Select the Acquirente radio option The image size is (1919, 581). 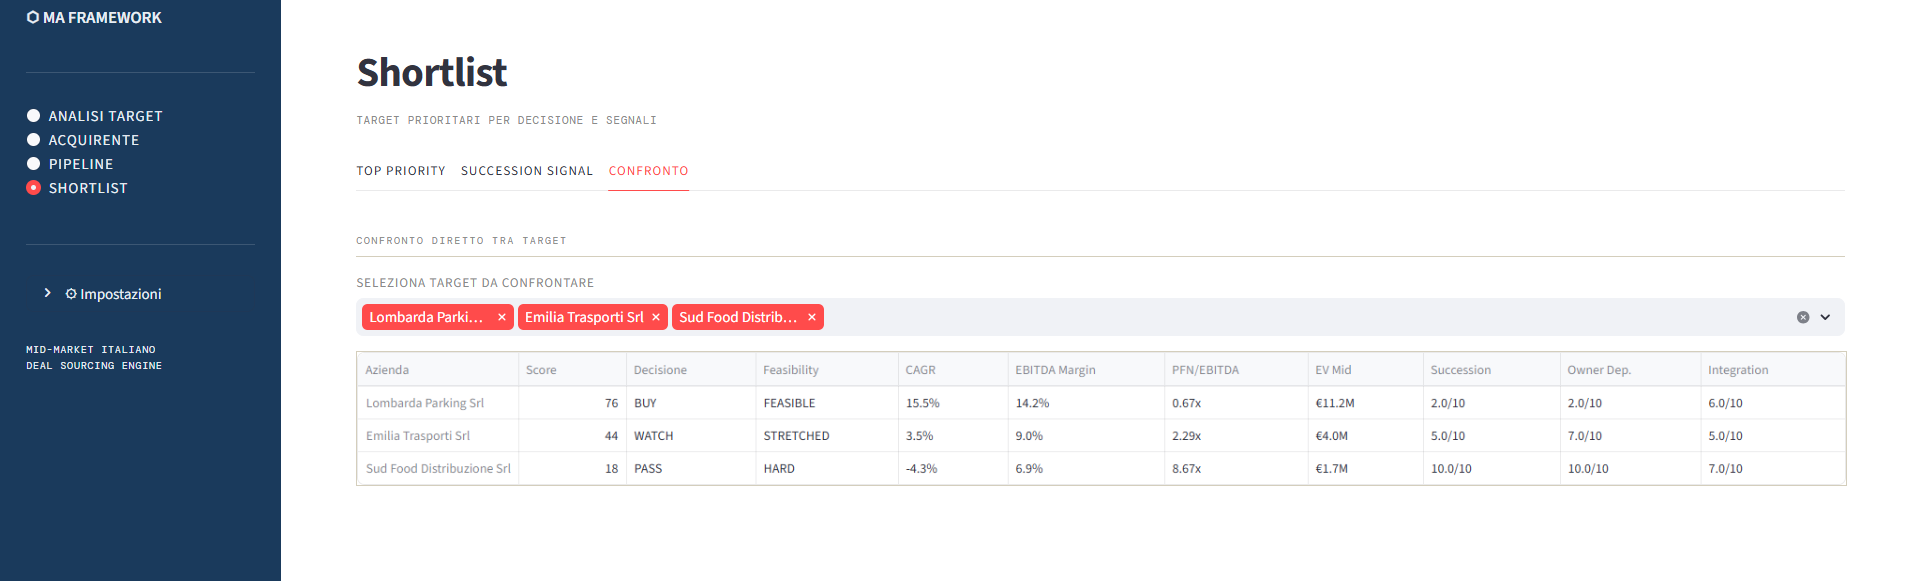(x=34, y=140)
